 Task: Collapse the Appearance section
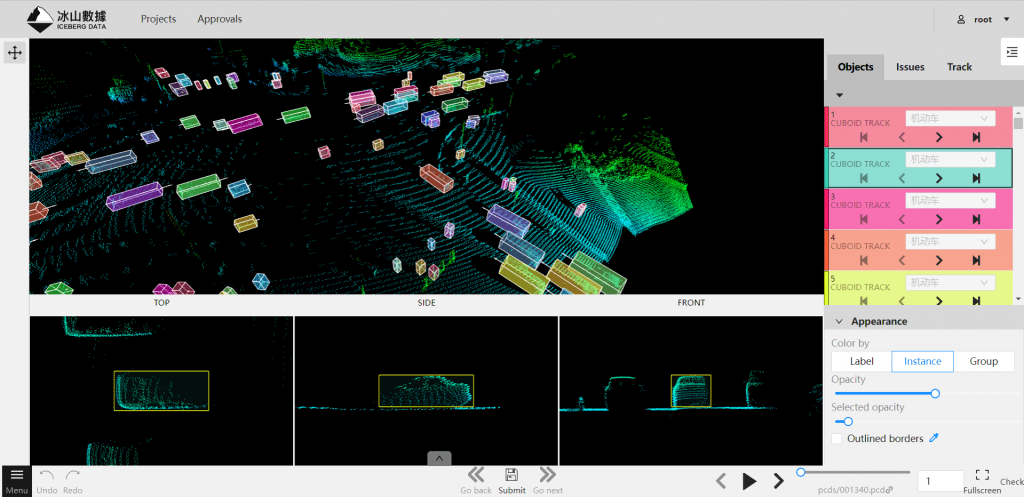838,321
